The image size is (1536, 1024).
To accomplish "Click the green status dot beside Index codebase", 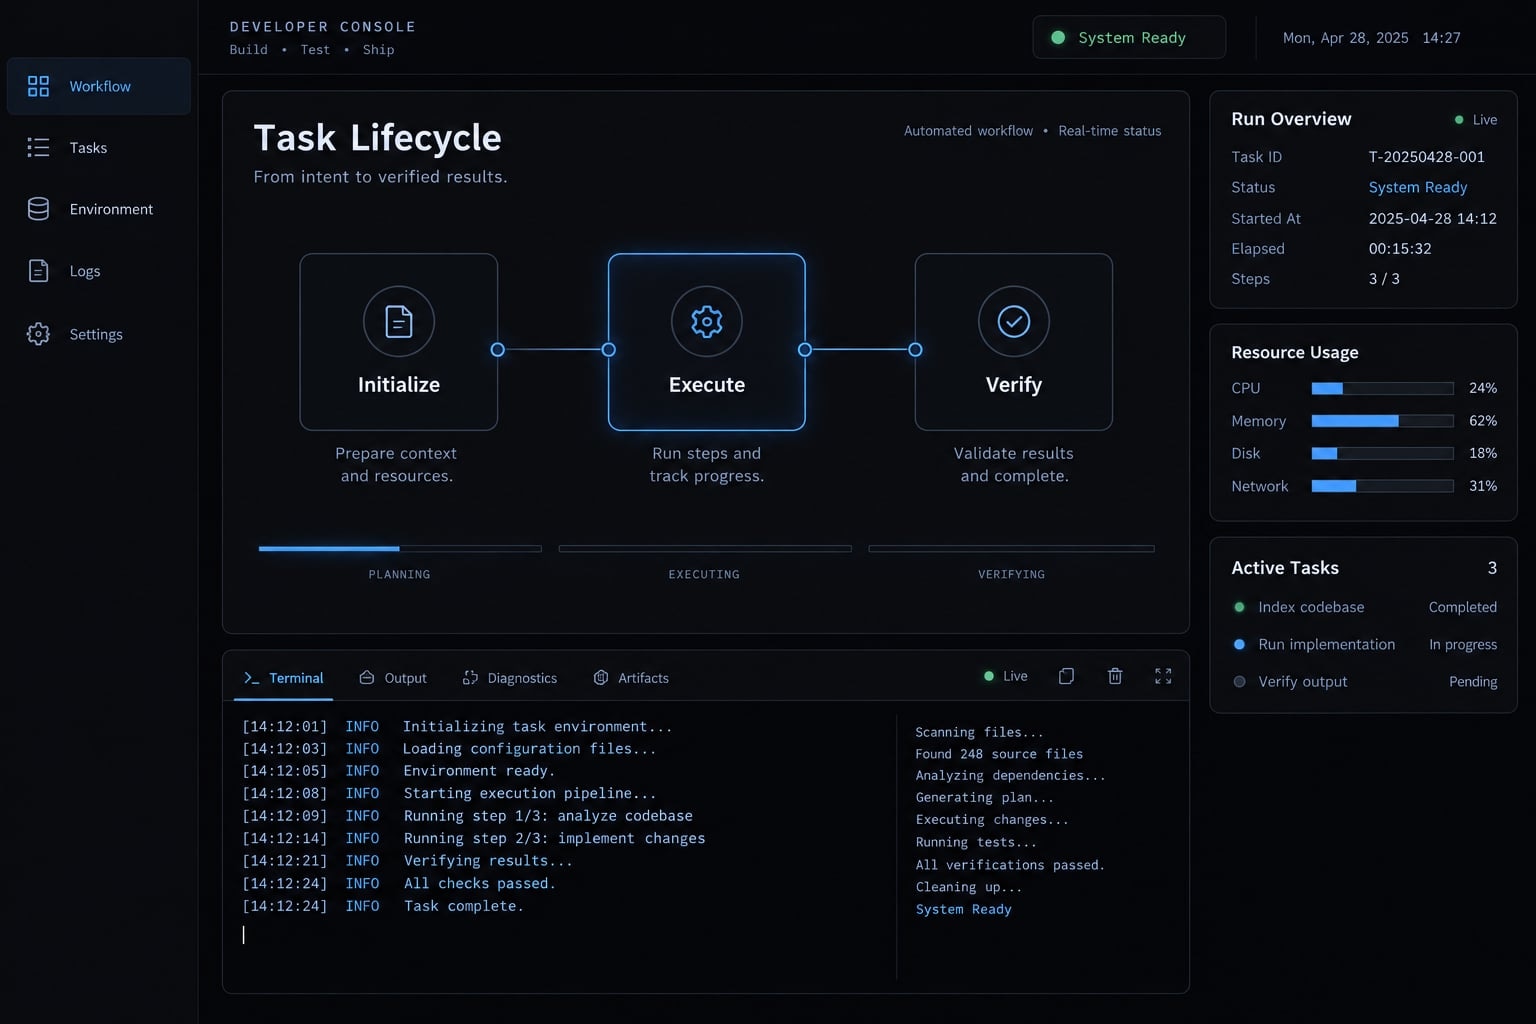I will click(x=1240, y=607).
